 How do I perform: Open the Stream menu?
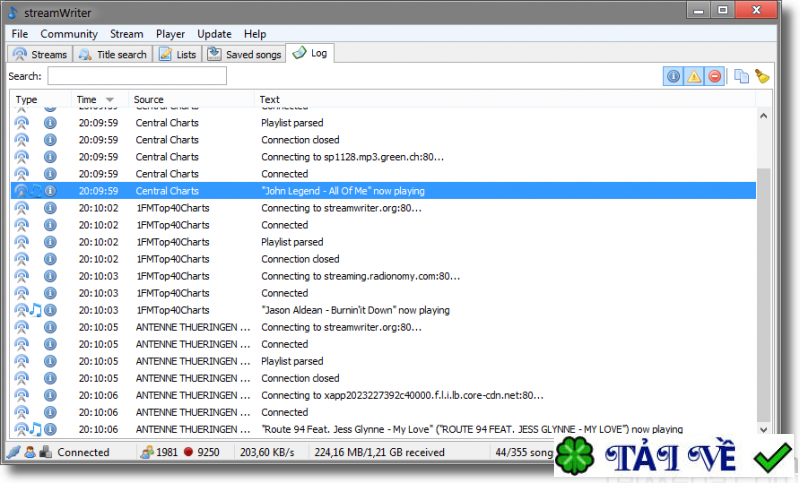click(x=127, y=34)
